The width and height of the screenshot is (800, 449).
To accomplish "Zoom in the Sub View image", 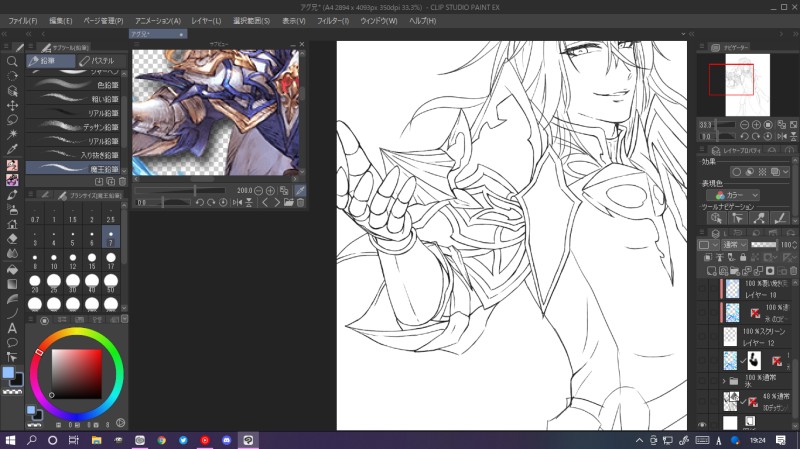I will pyautogui.click(x=270, y=190).
